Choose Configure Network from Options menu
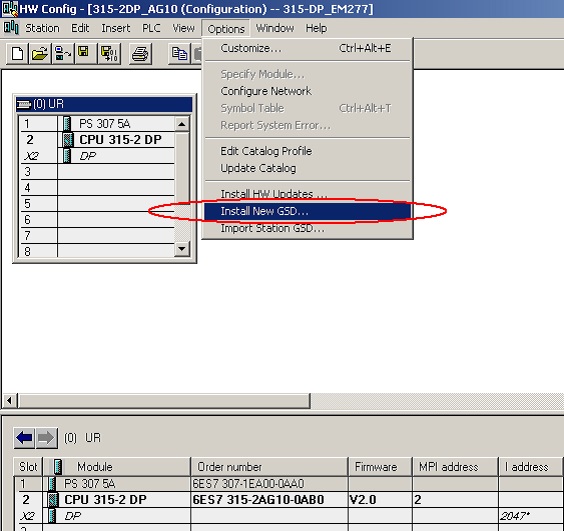 point(266,91)
